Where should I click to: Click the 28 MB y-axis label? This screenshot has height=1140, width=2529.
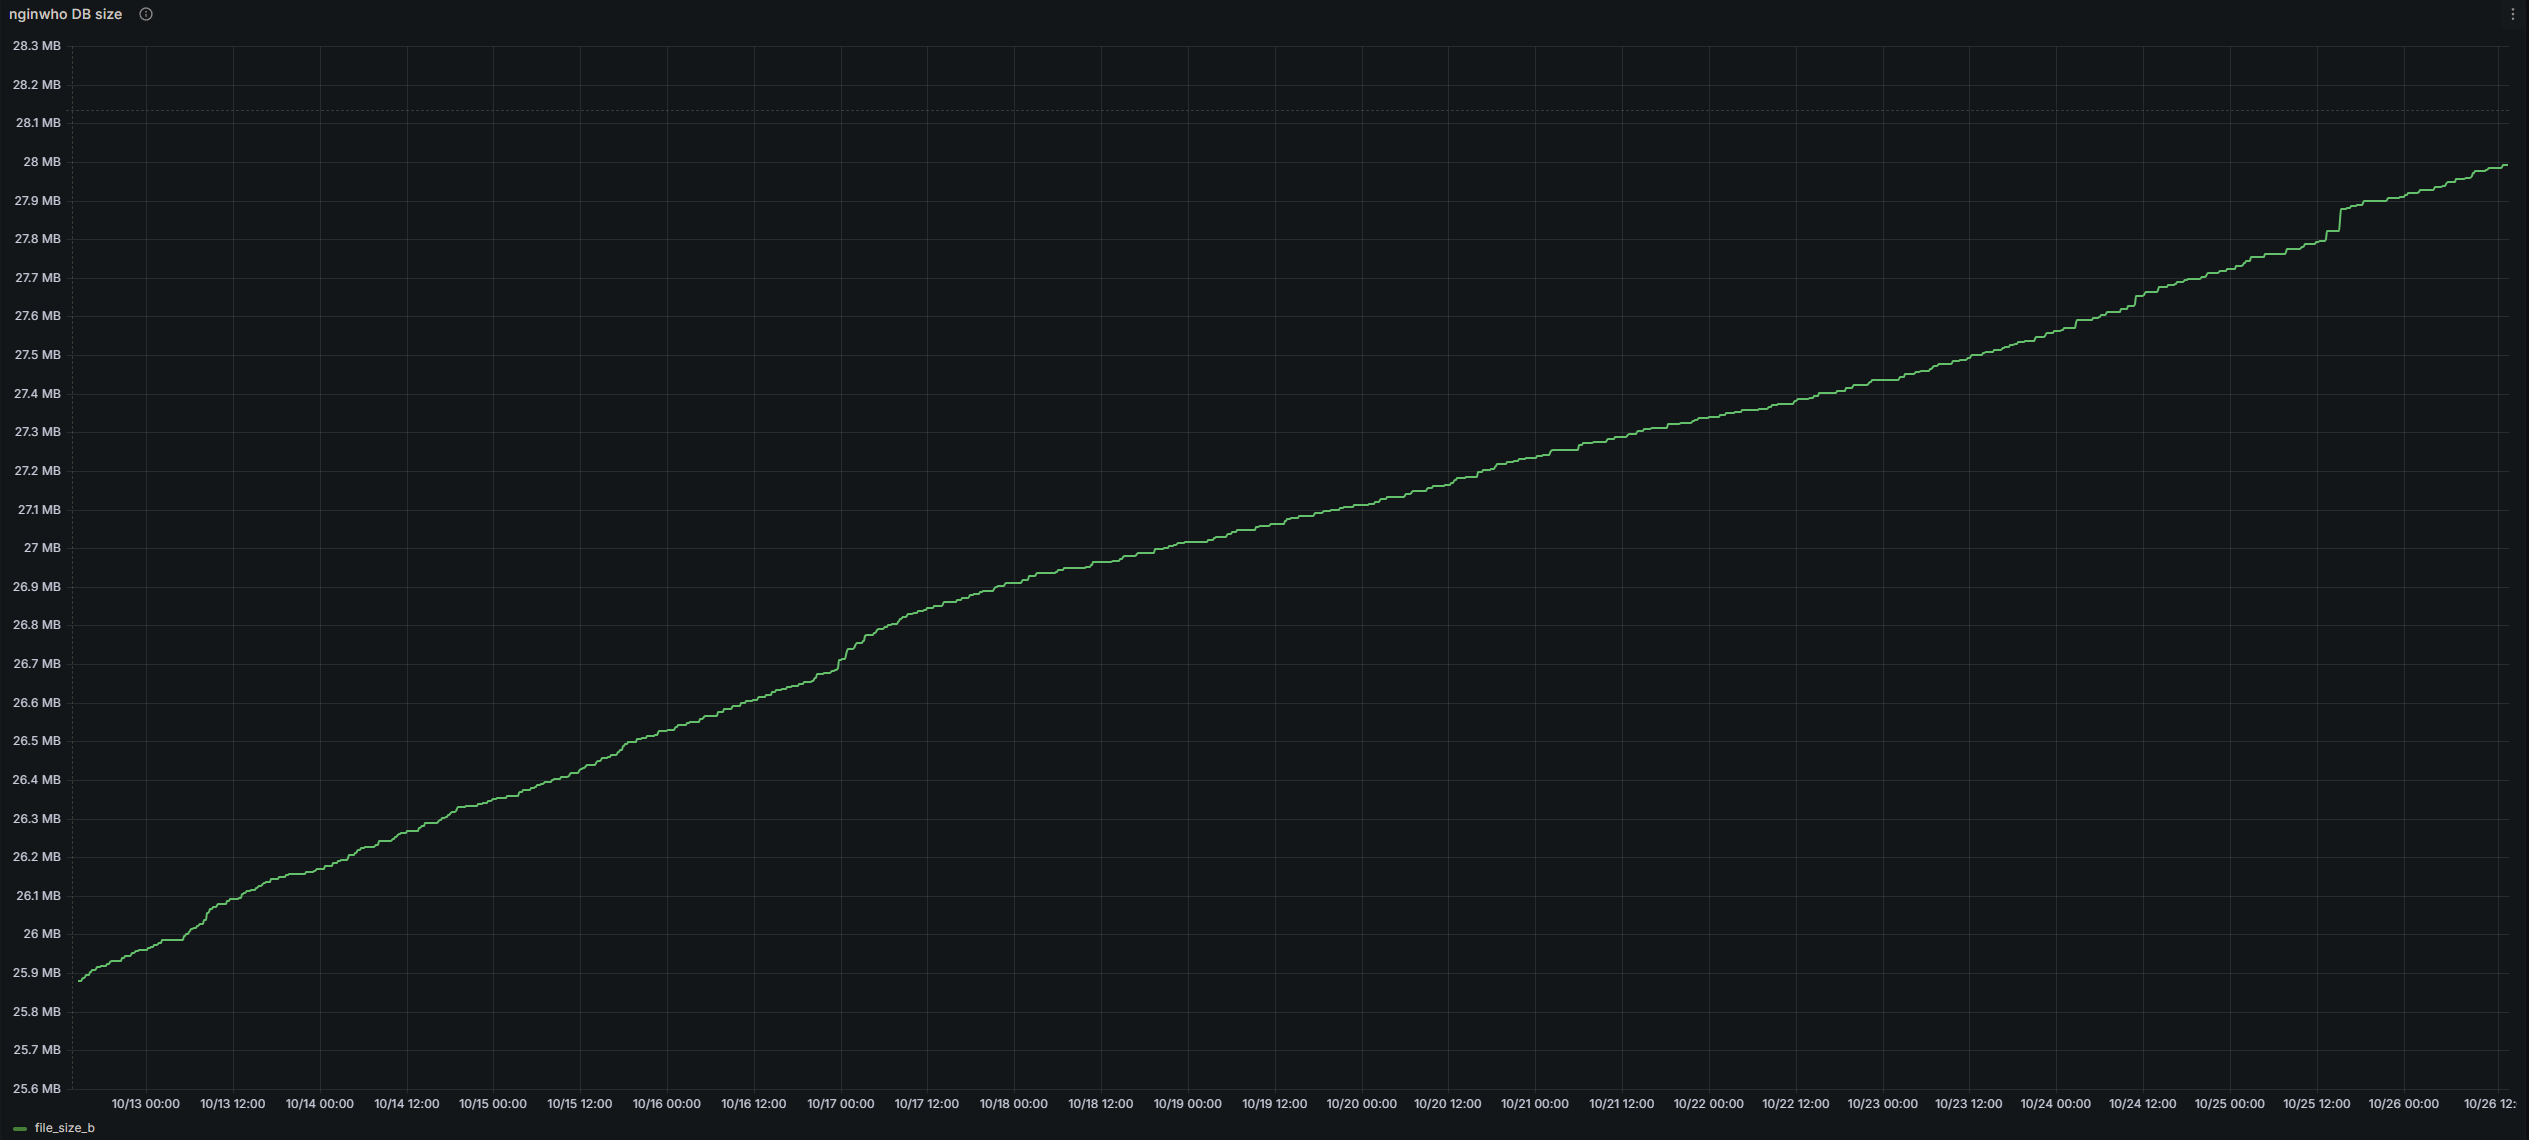42,162
